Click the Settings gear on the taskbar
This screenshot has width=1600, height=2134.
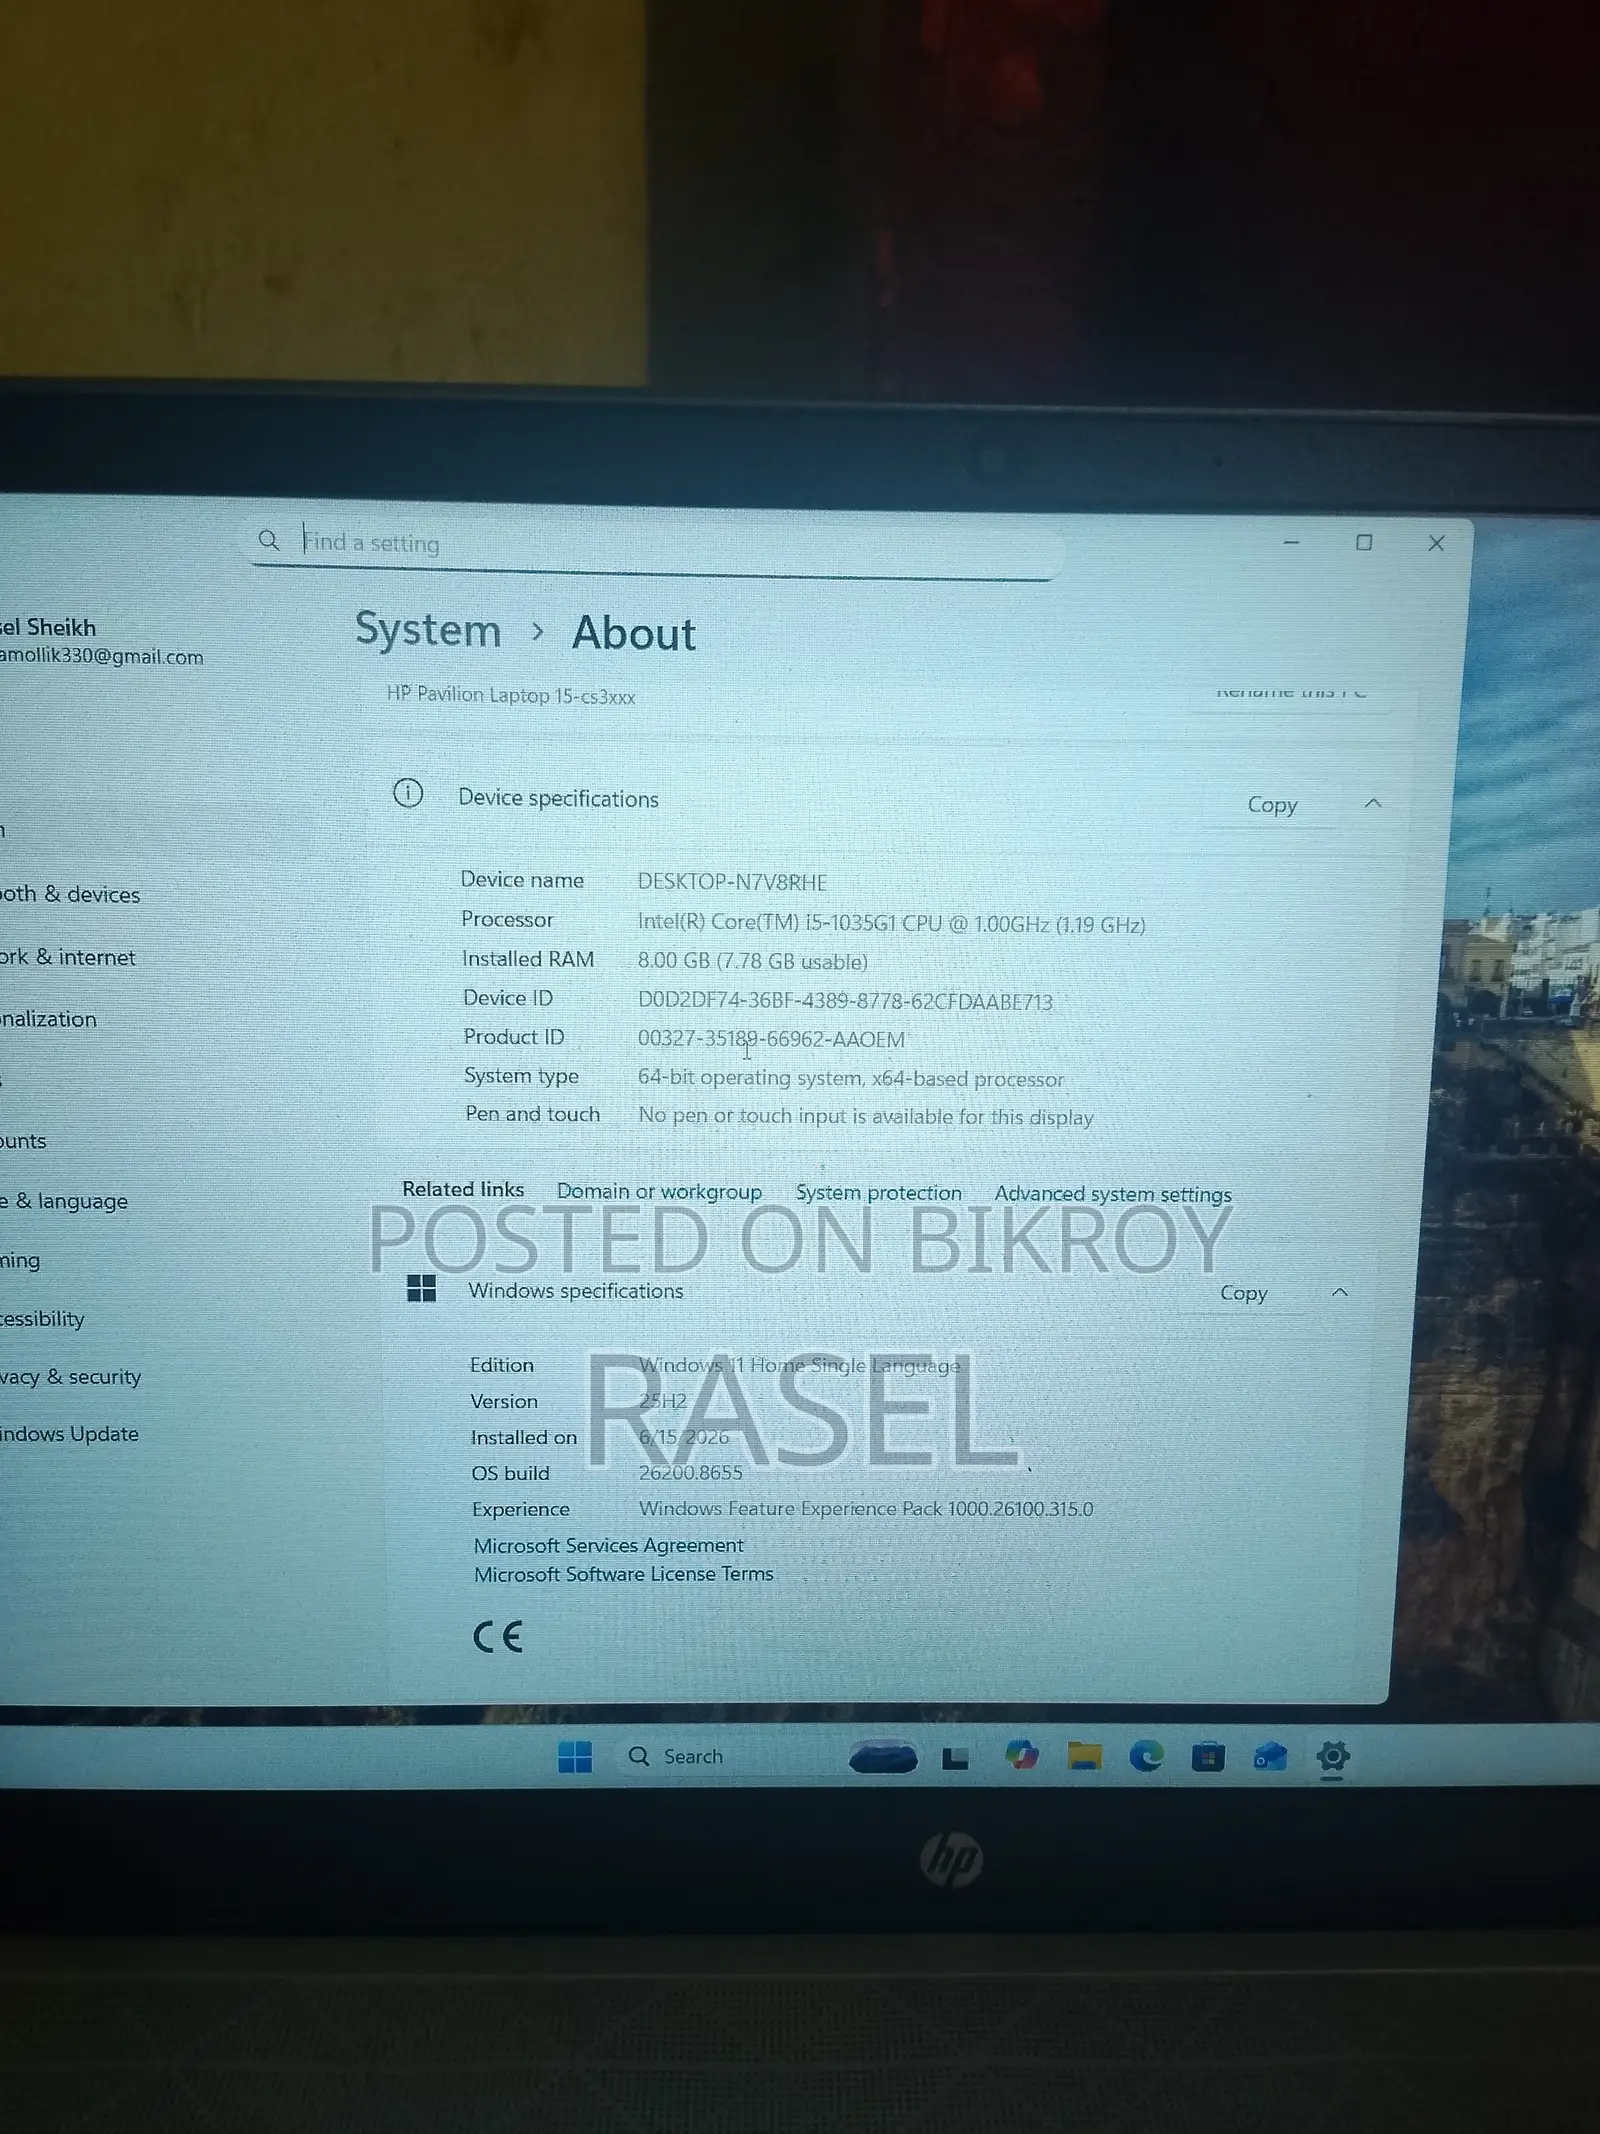click(1333, 1756)
